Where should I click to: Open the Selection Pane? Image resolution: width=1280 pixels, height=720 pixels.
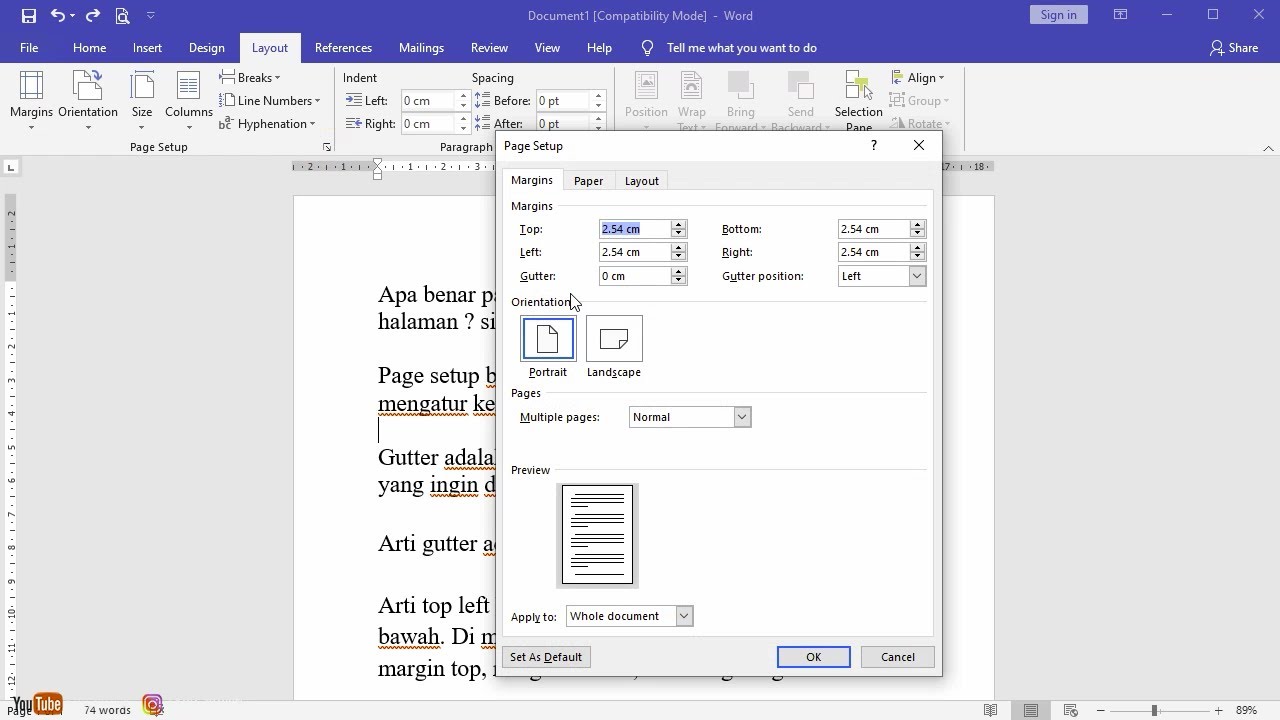pyautogui.click(x=858, y=100)
